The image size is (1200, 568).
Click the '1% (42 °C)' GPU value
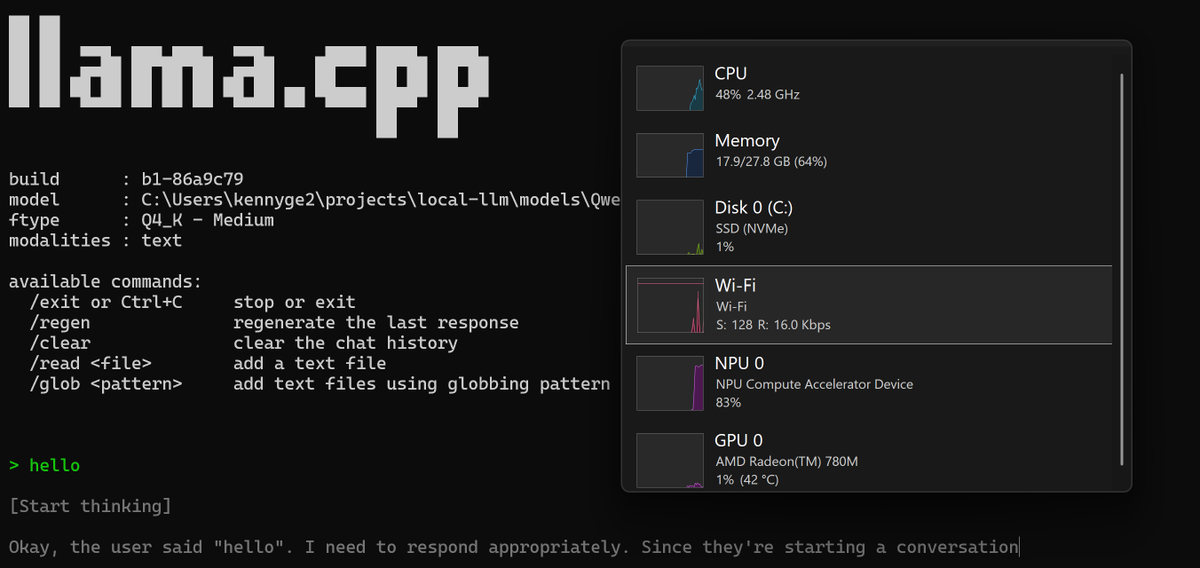tap(747, 480)
